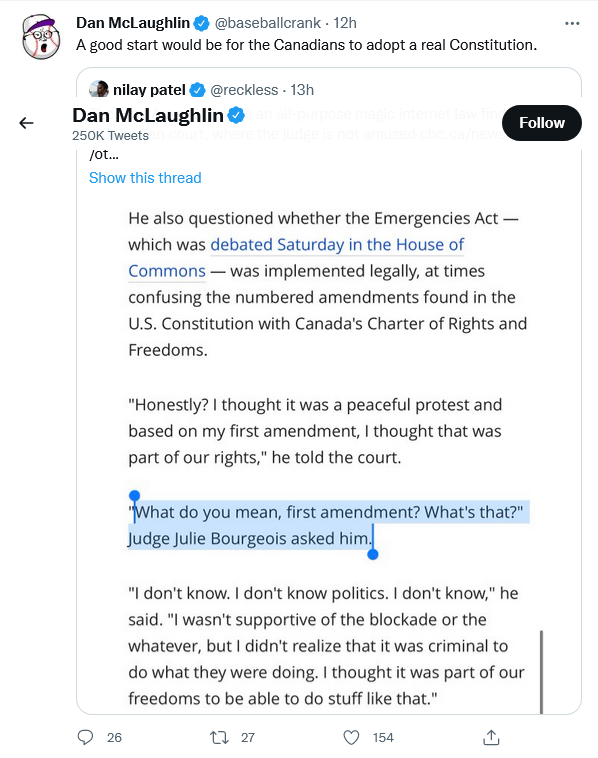Screen dimensions: 598x758
Task: Click the 13h quoted tweet timestamp
Action: 302,90
